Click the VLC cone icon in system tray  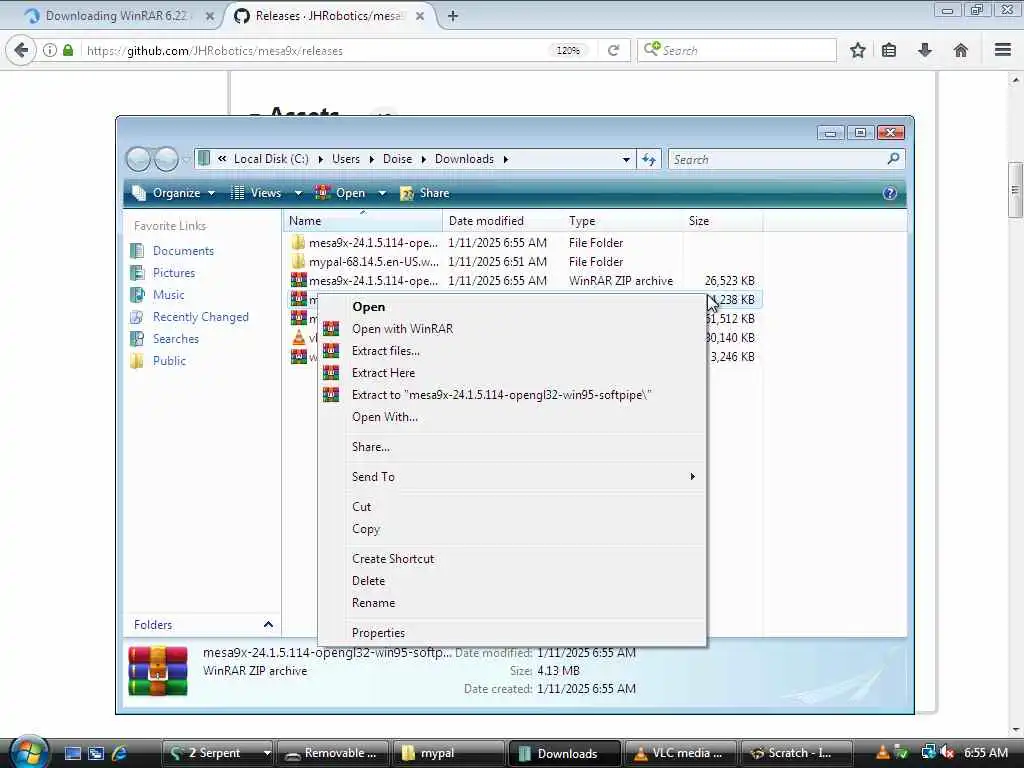tap(882, 752)
